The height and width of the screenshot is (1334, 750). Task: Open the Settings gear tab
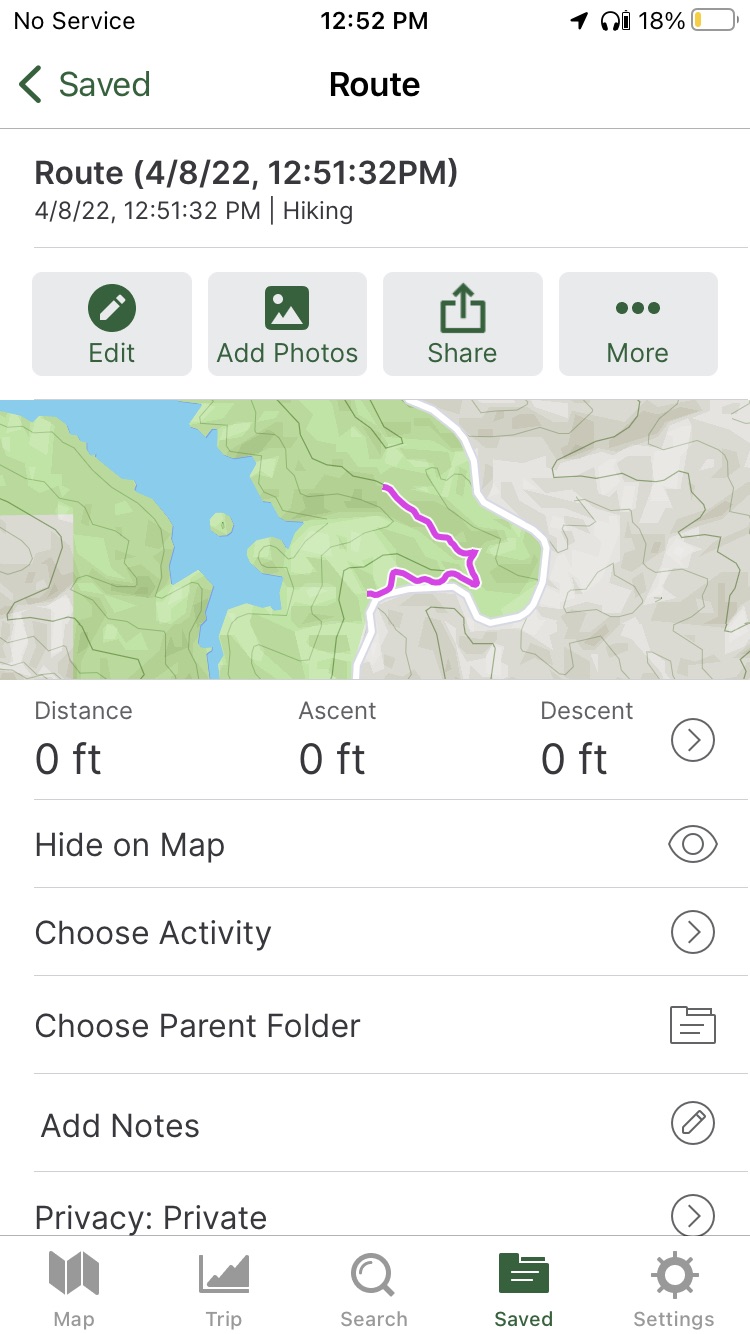pyautogui.click(x=674, y=1288)
